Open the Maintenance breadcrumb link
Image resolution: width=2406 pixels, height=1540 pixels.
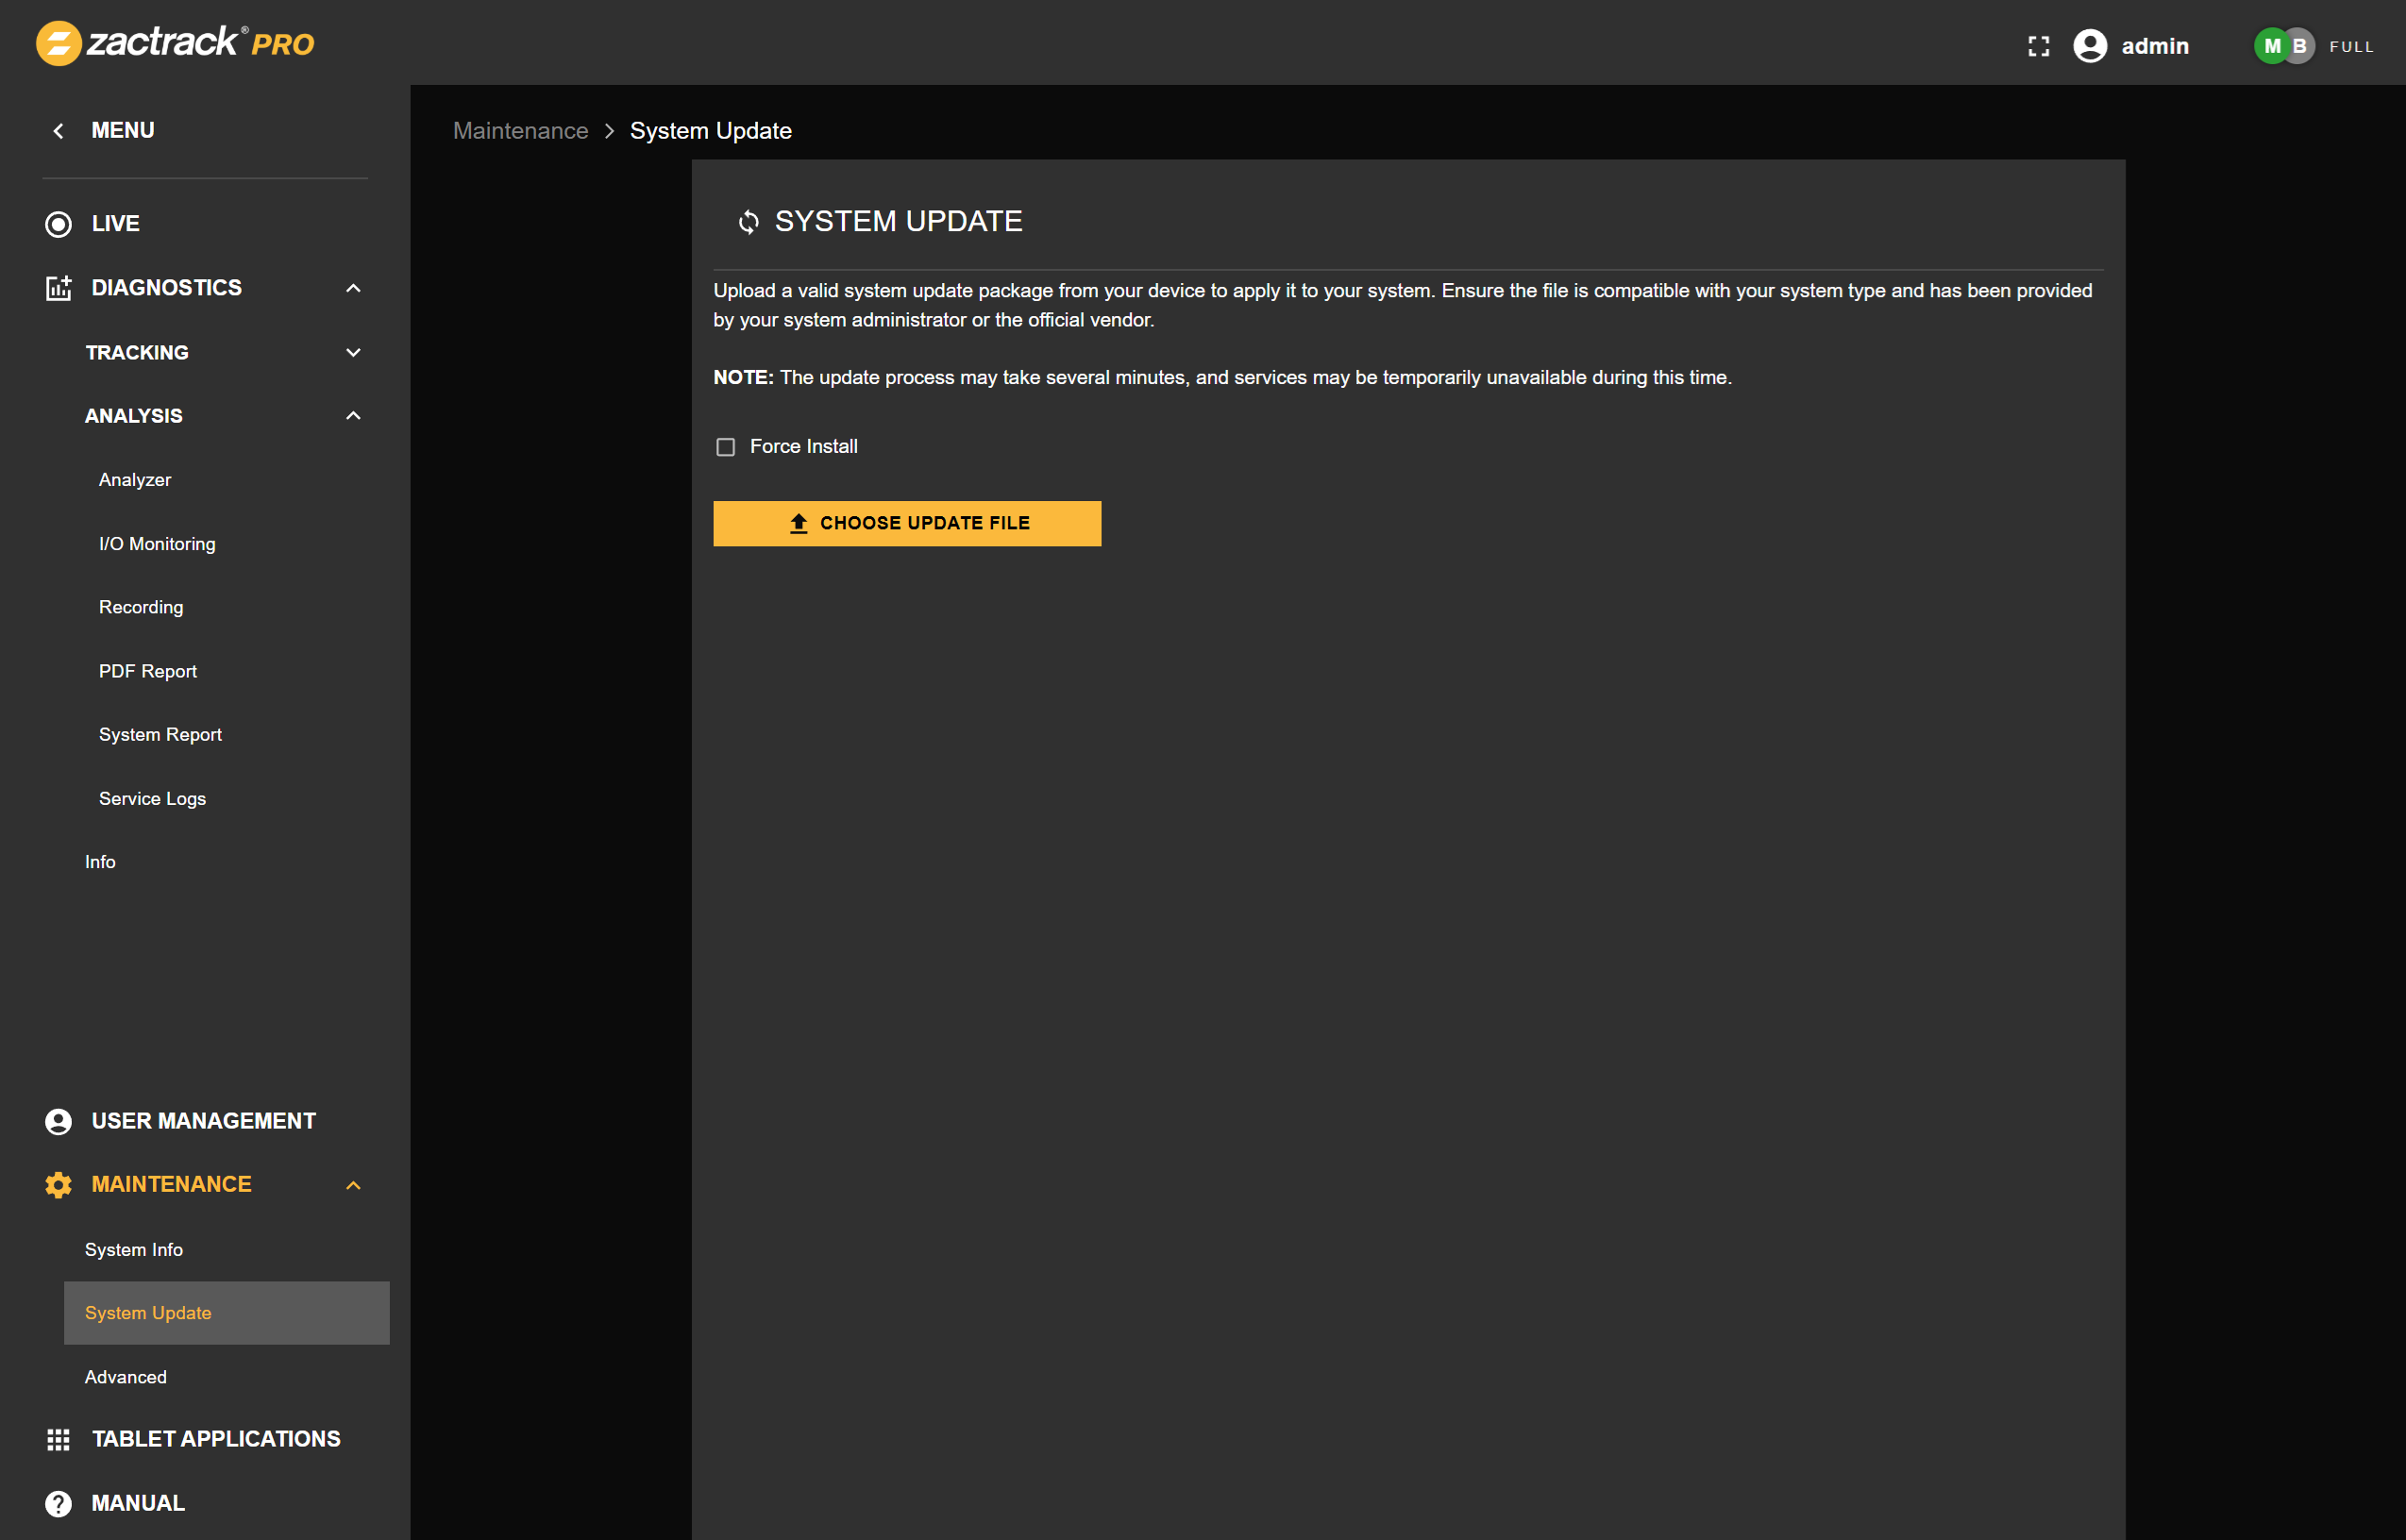click(x=520, y=130)
